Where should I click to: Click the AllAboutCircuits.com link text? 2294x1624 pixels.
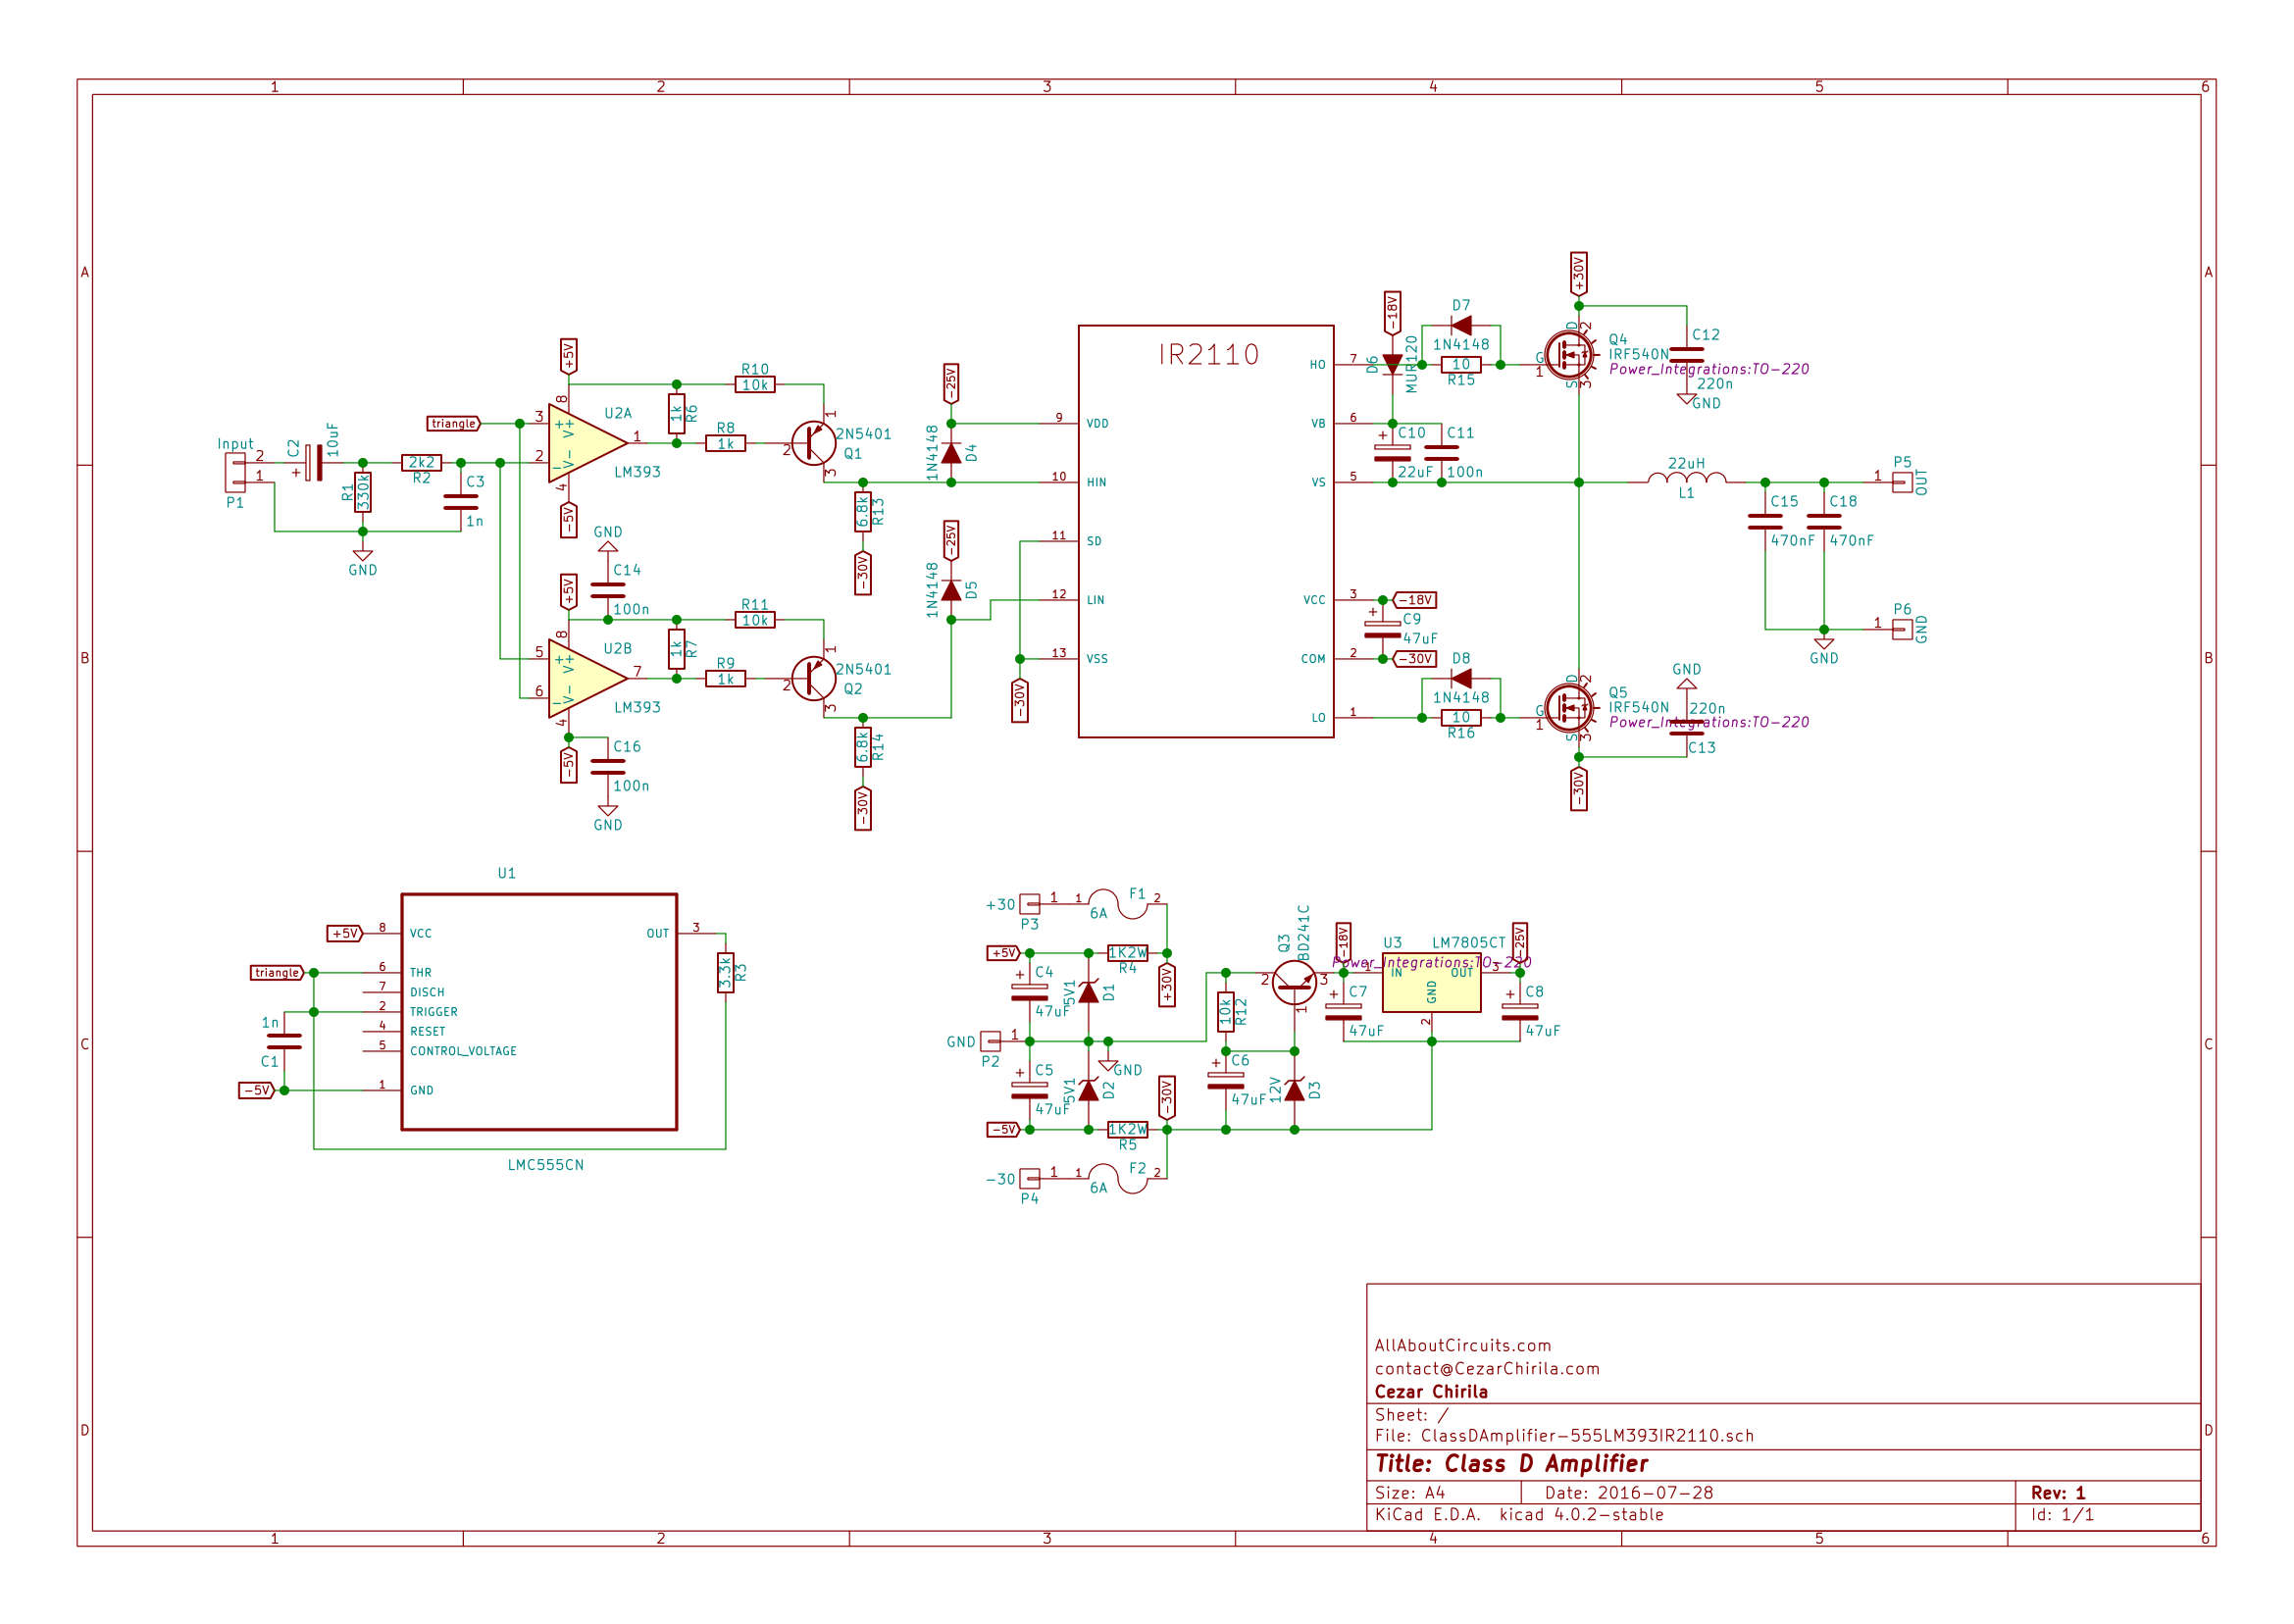1463,1345
